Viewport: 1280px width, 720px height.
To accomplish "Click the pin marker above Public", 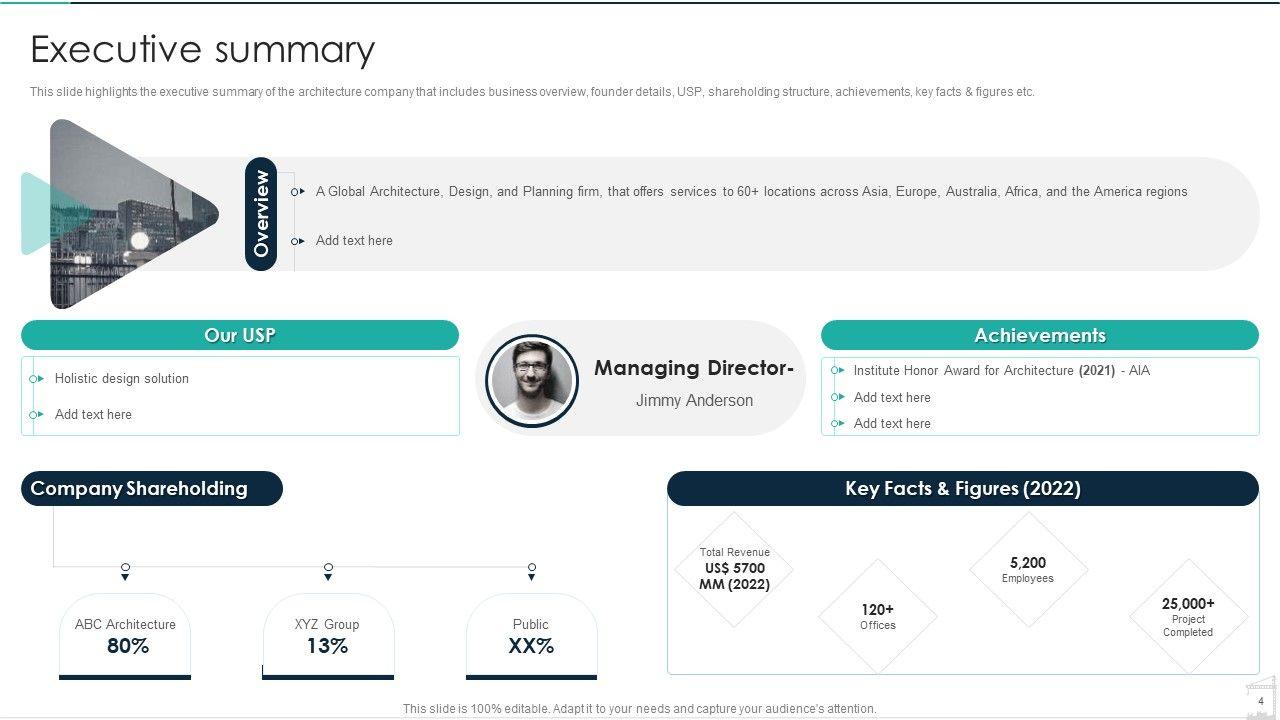I will pyautogui.click(x=532, y=571).
